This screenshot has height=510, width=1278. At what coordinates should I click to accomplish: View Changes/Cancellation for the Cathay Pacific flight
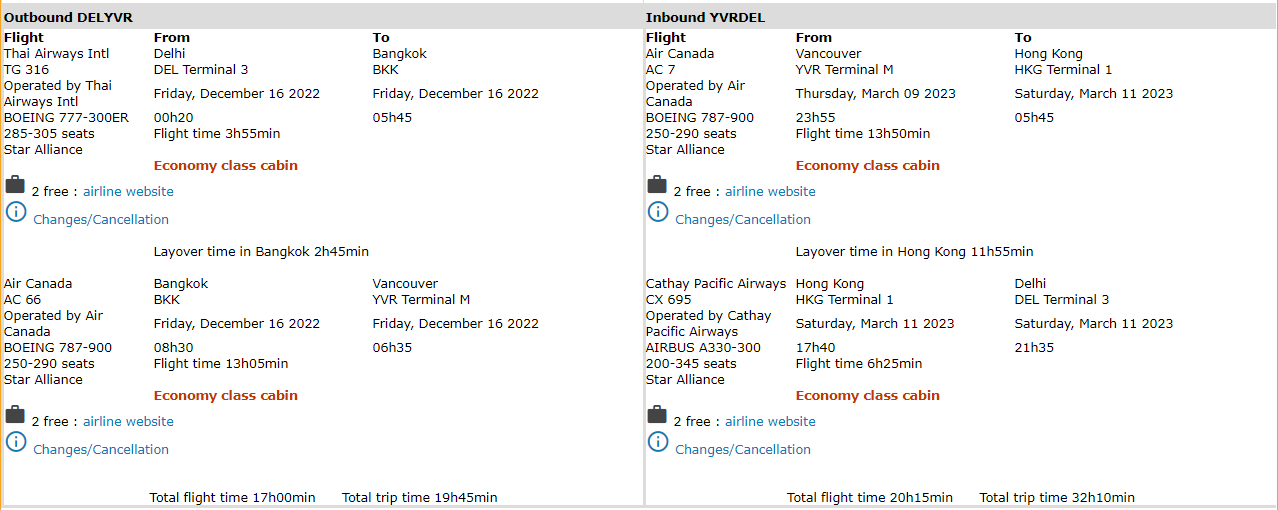[x=743, y=450]
